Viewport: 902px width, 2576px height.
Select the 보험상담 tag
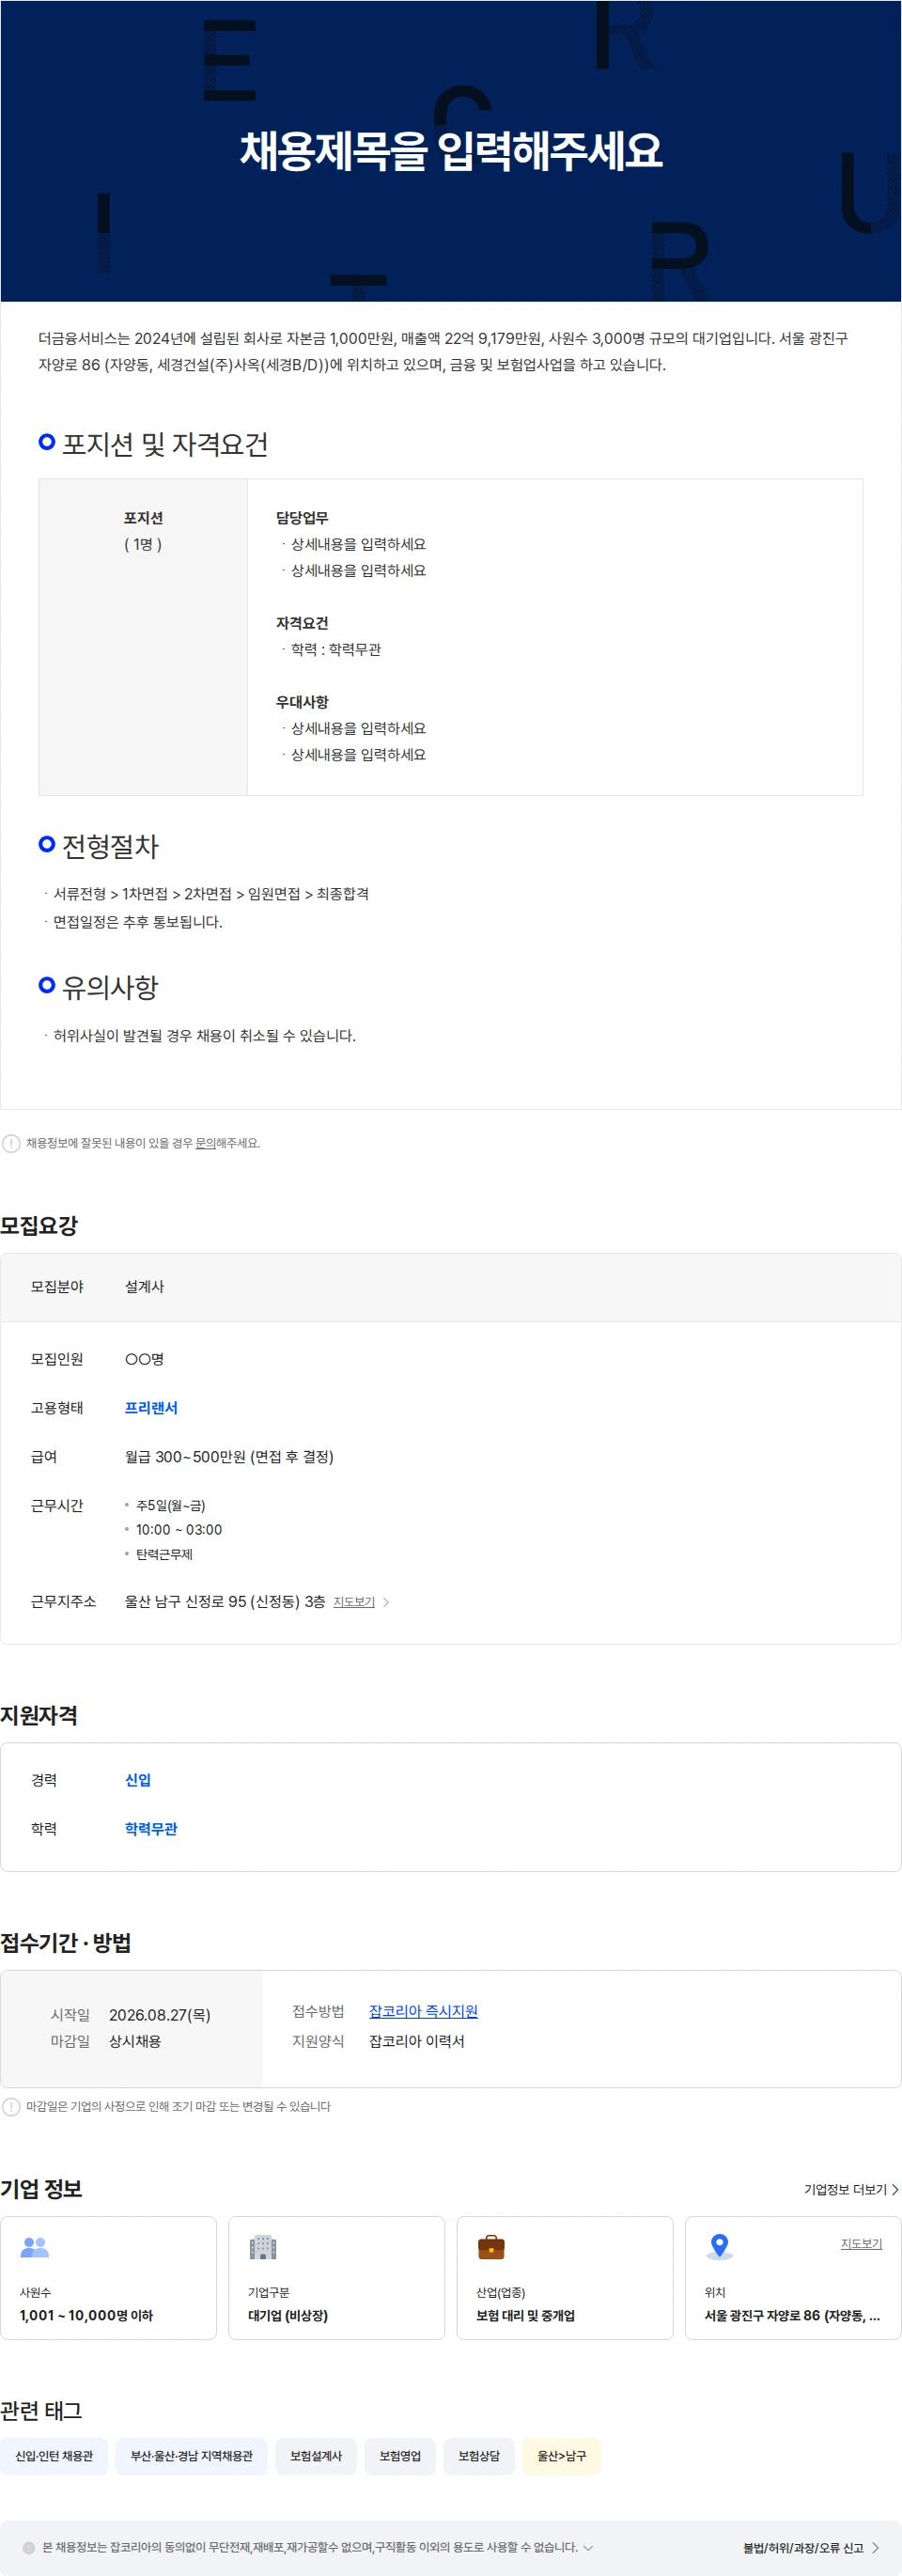click(x=479, y=2456)
